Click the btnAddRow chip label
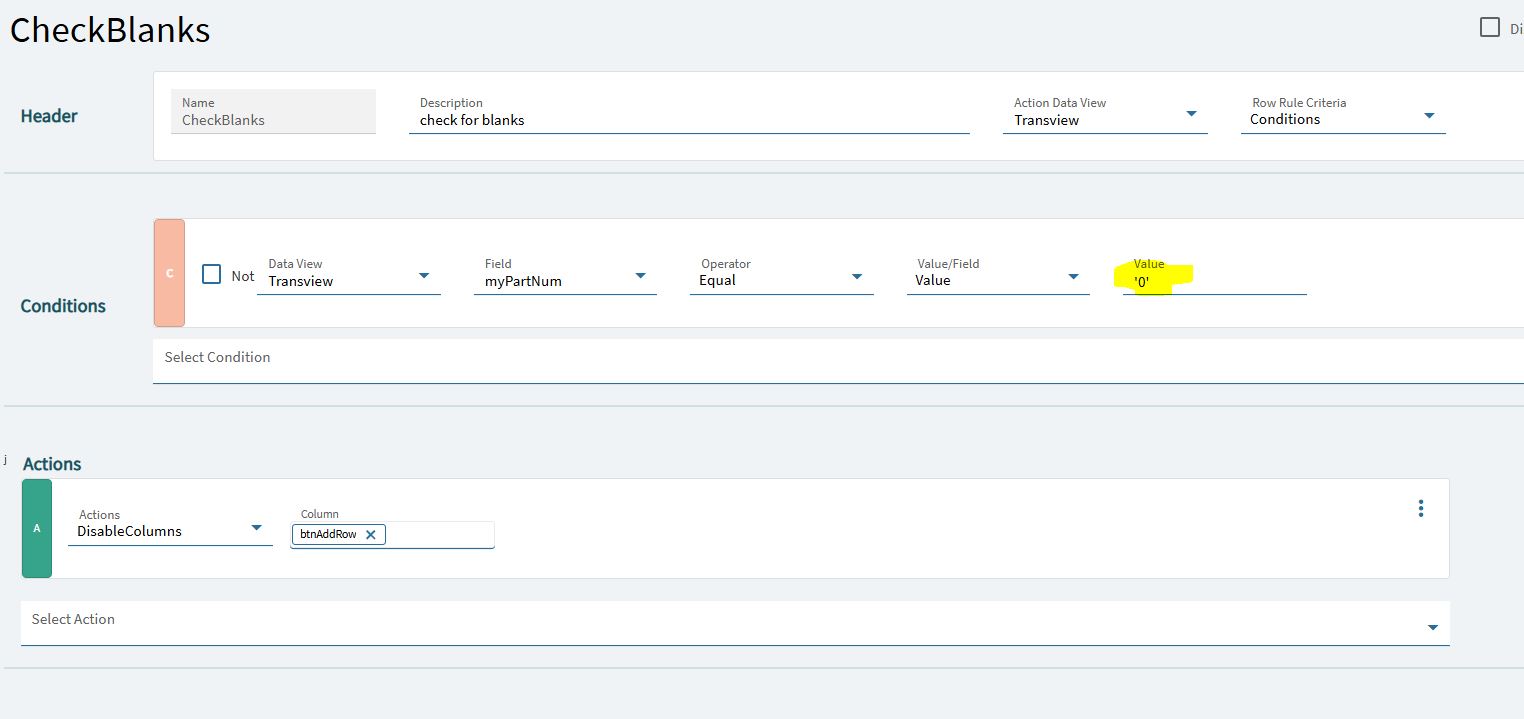The height and width of the screenshot is (719, 1524). (328, 535)
